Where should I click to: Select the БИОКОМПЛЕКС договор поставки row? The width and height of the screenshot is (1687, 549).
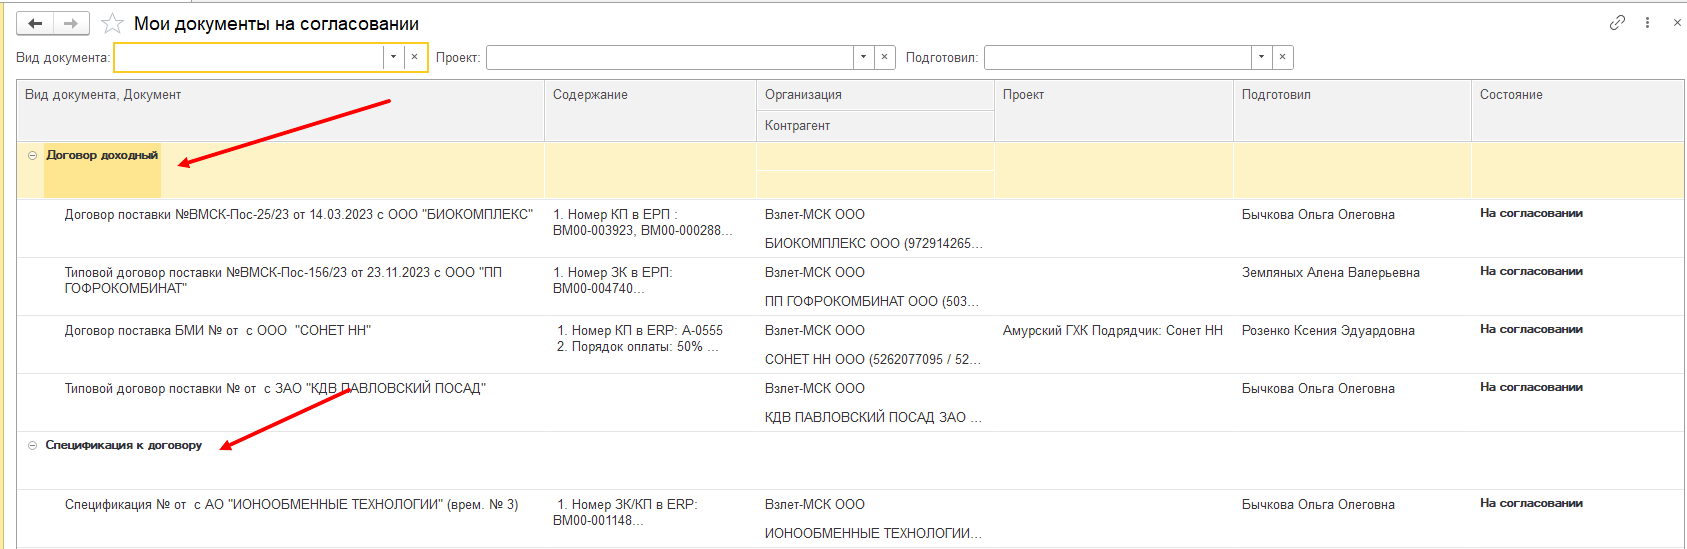point(850,229)
